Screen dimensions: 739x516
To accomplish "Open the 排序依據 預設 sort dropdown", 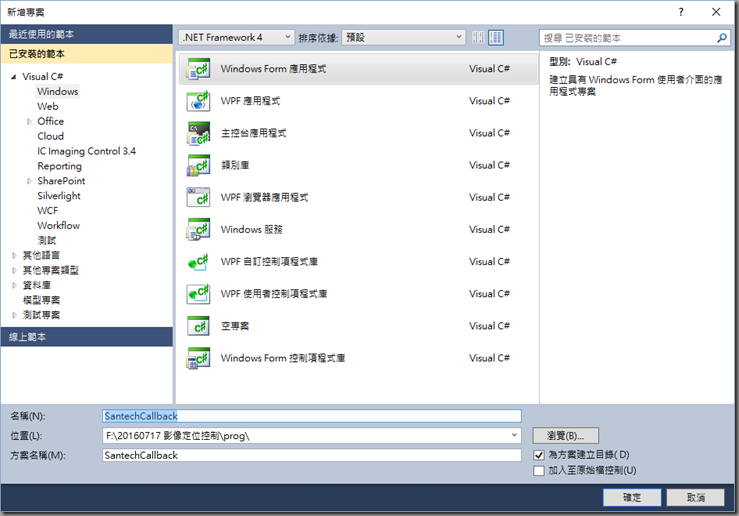I will (403, 37).
